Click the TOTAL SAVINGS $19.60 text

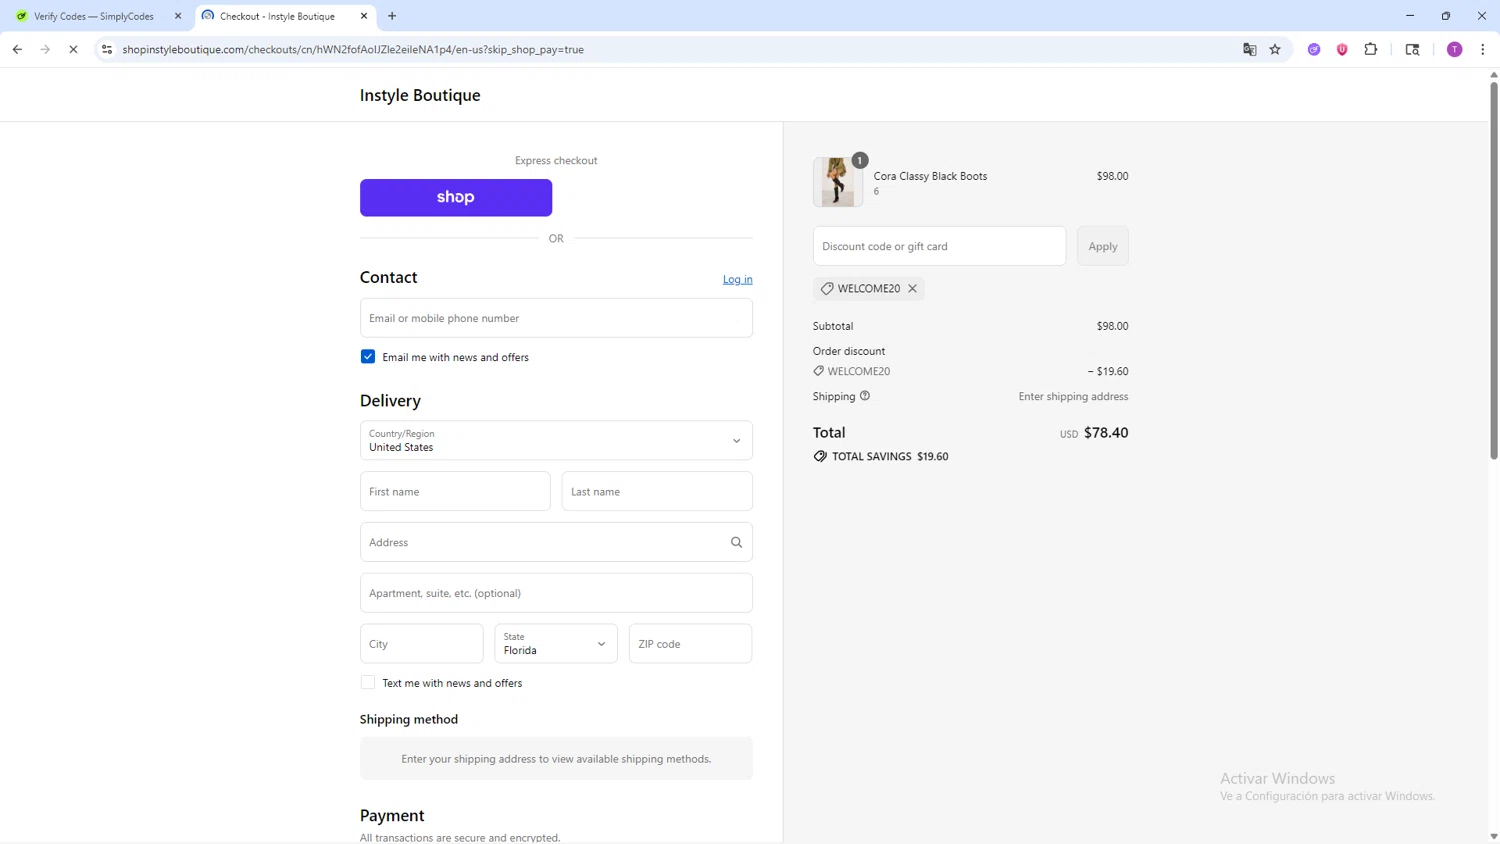[x=890, y=456]
